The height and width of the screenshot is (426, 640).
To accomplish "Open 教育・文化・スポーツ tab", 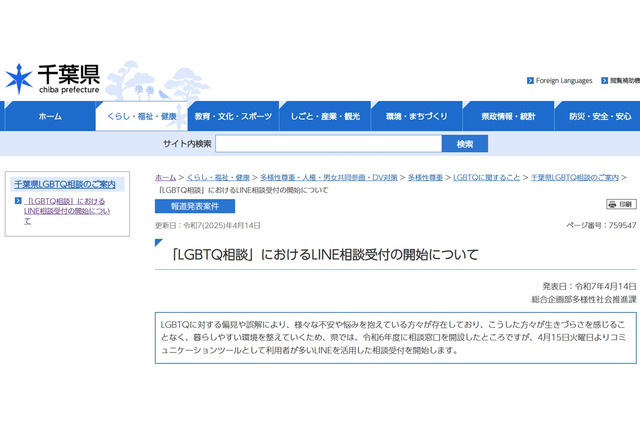I will [x=233, y=116].
